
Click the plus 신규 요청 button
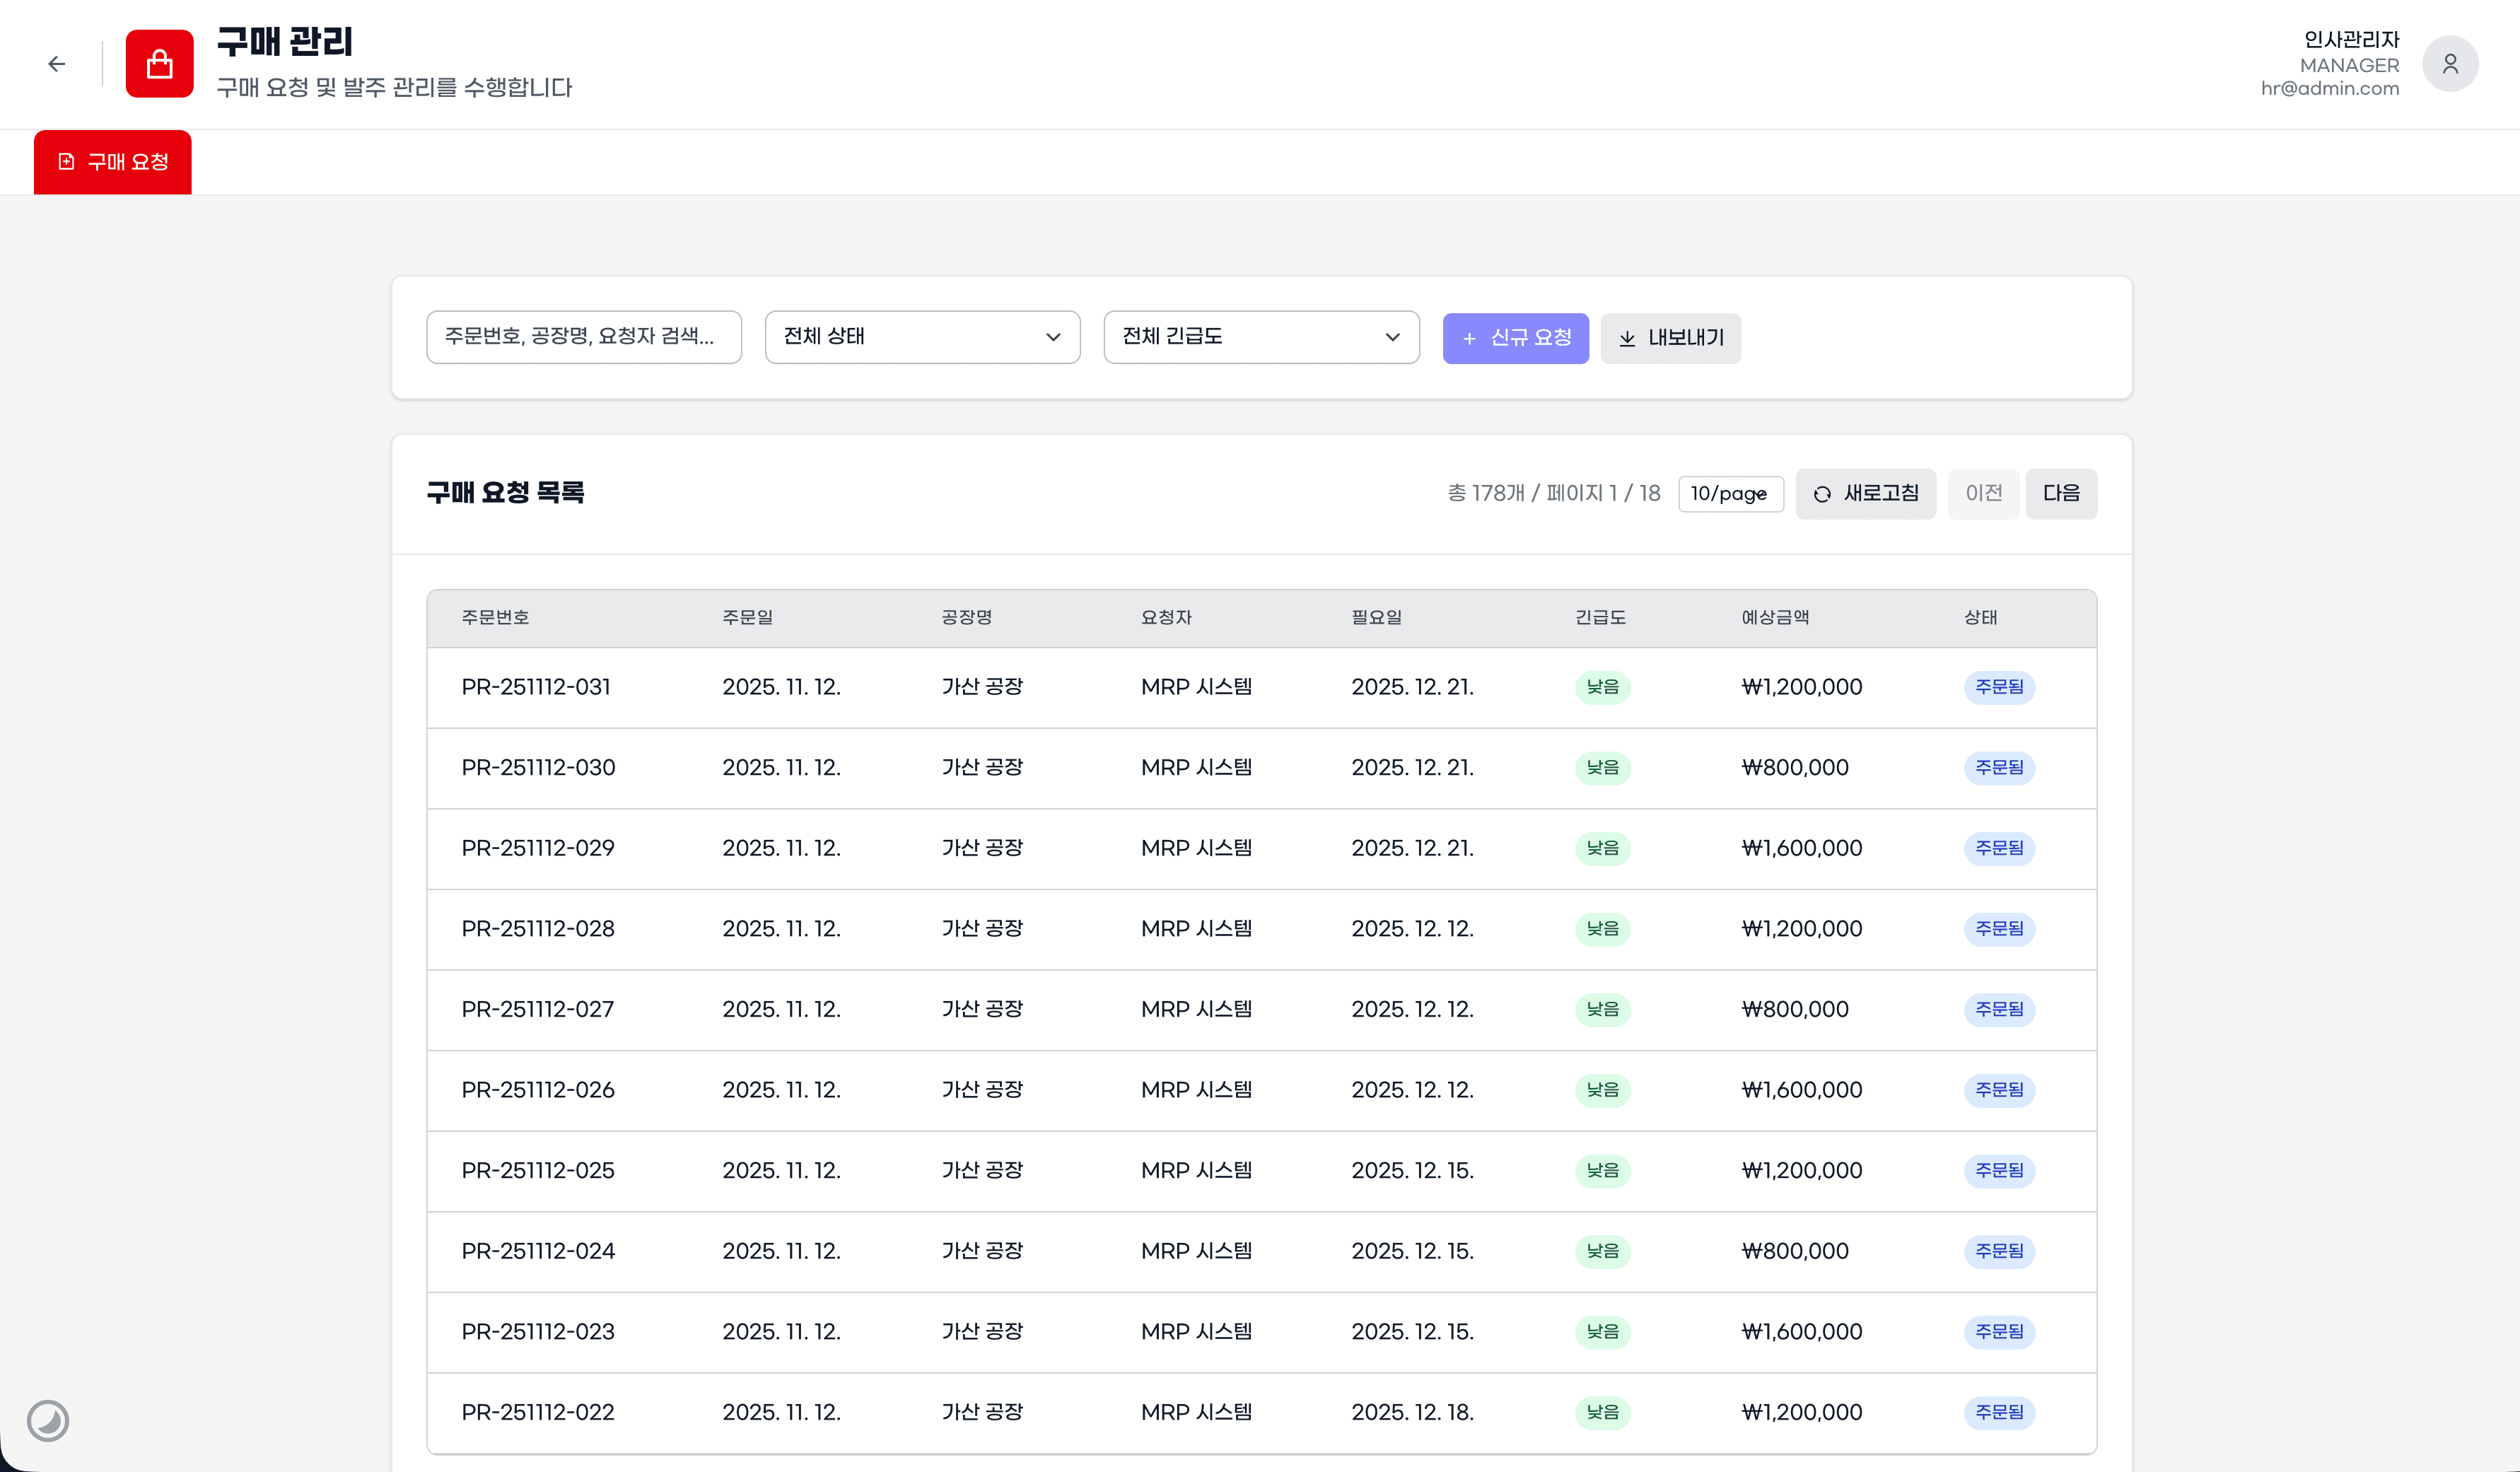pyautogui.click(x=1515, y=338)
